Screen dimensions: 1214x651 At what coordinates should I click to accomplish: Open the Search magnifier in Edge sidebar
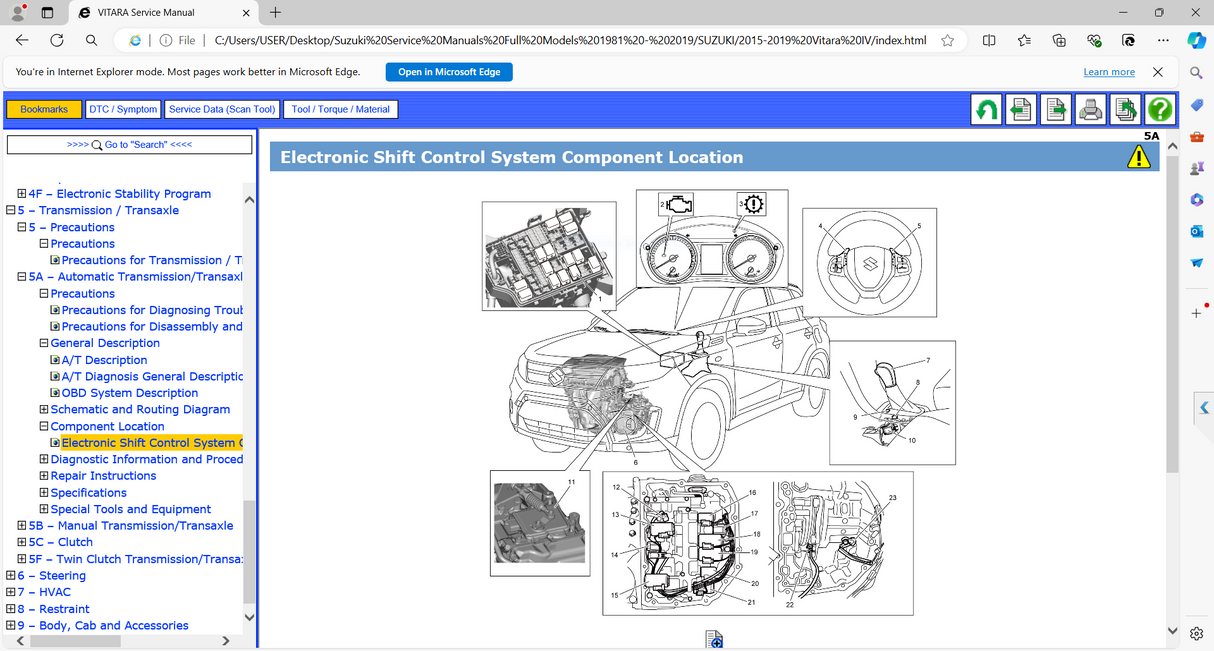click(1196, 72)
